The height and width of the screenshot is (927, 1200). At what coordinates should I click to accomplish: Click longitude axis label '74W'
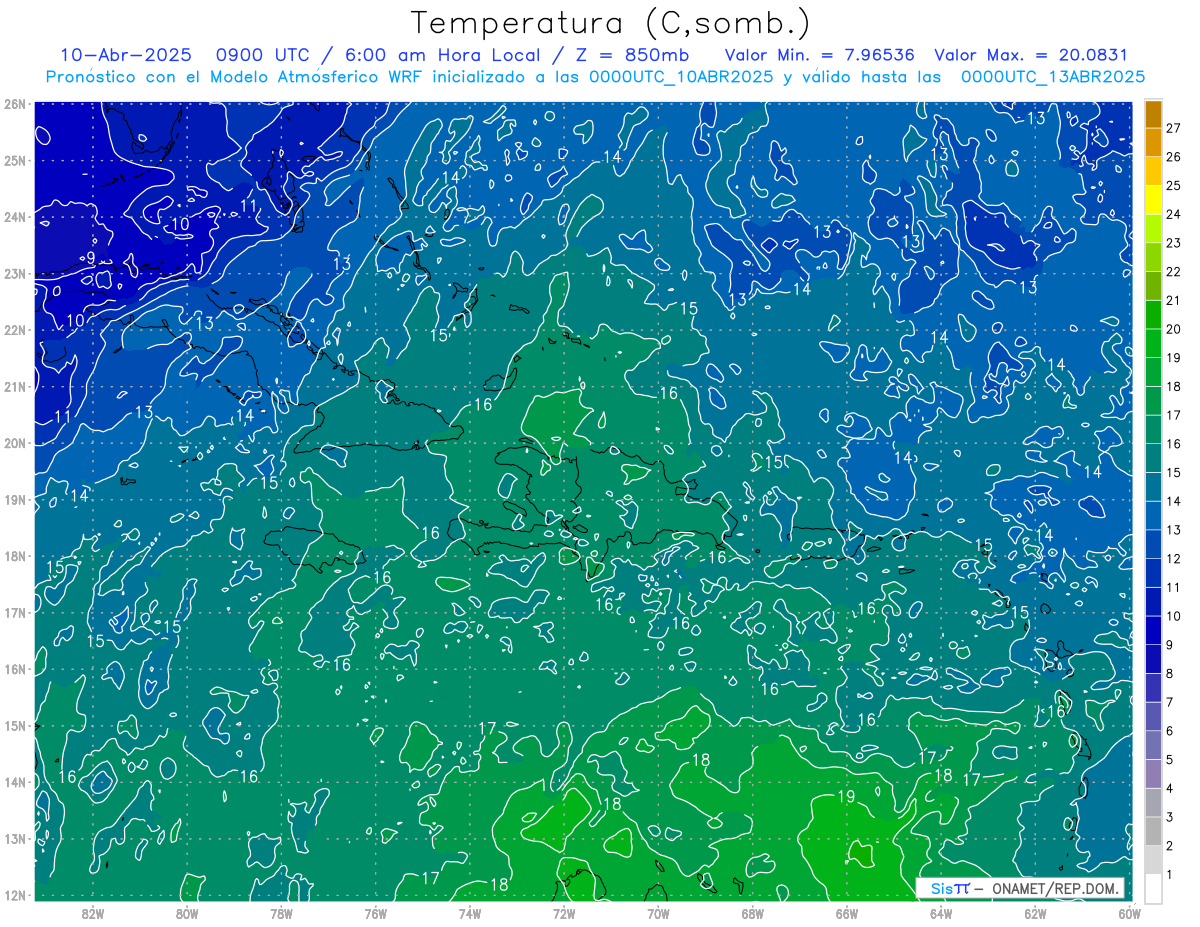pos(469,914)
